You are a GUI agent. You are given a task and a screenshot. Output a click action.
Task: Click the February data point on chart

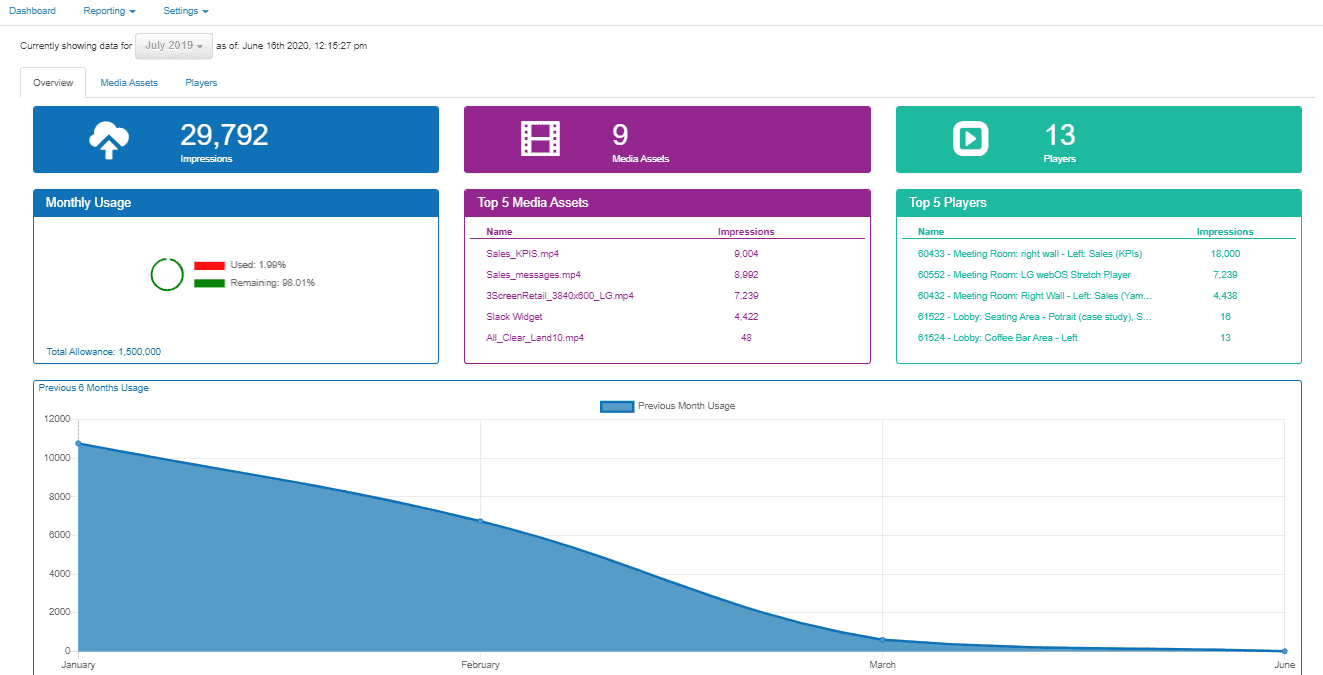480,521
